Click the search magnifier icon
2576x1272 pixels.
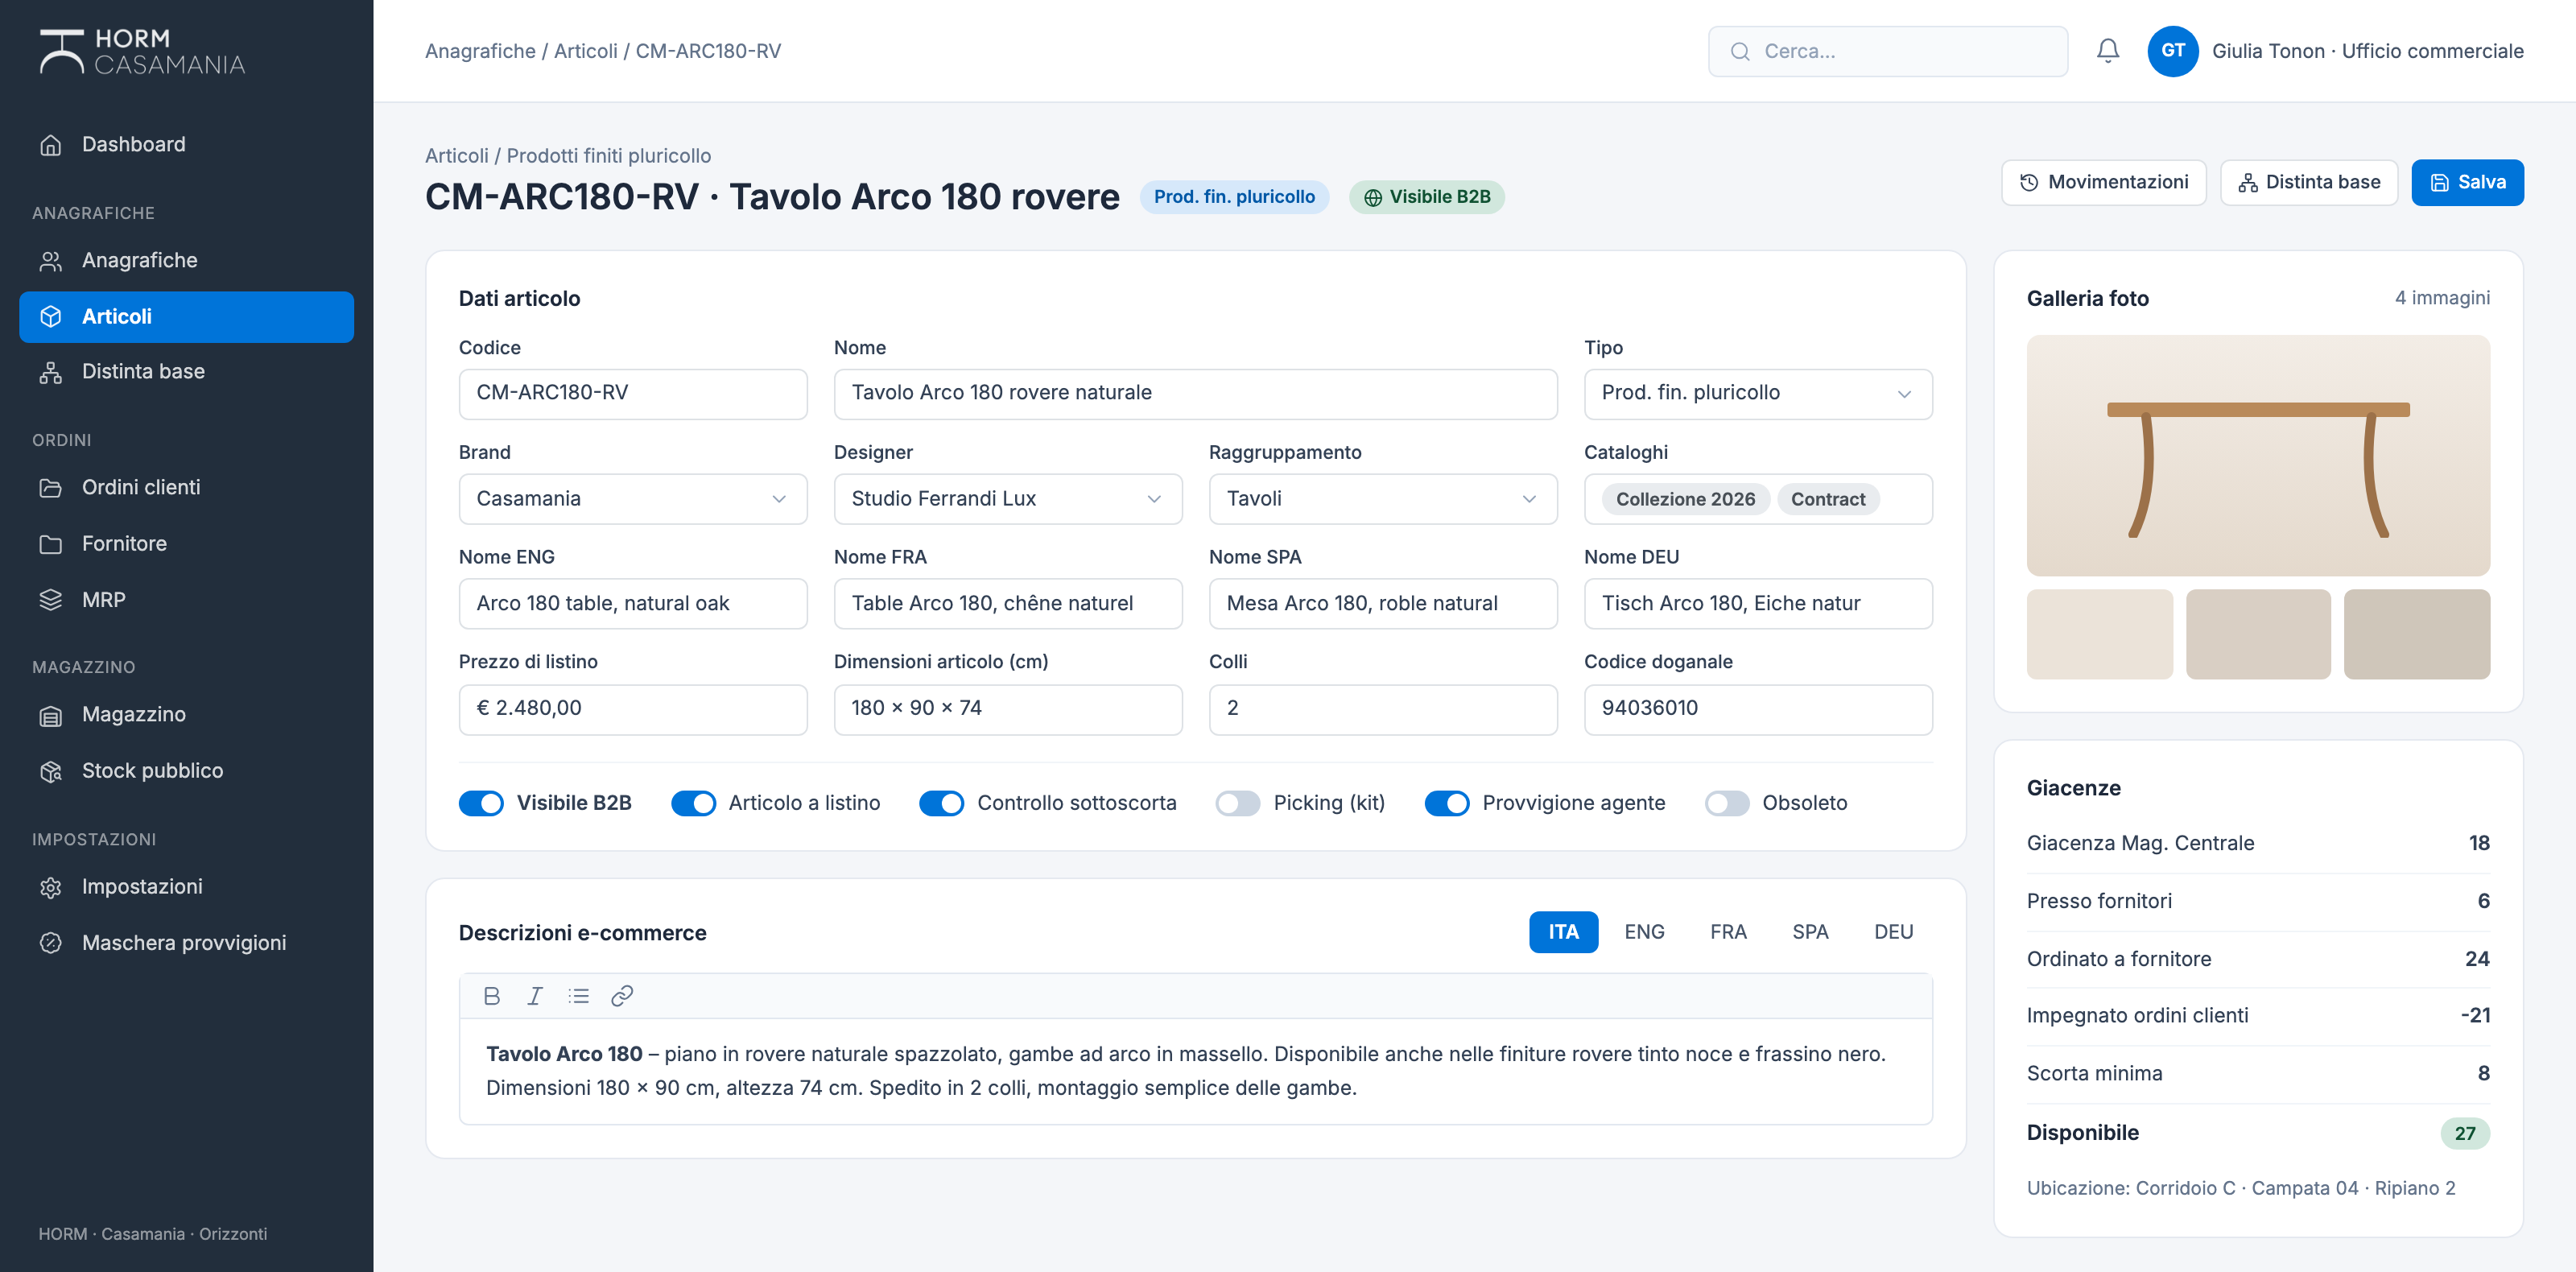coord(1740,52)
